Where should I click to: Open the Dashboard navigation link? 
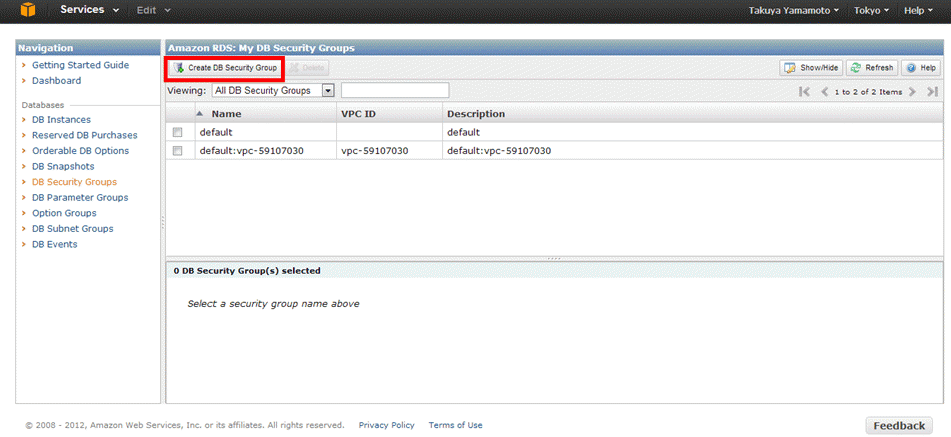point(56,81)
